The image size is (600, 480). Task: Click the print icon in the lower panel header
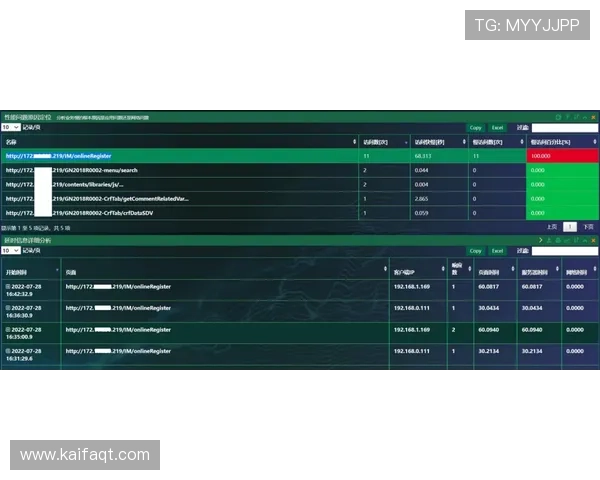coord(557,241)
